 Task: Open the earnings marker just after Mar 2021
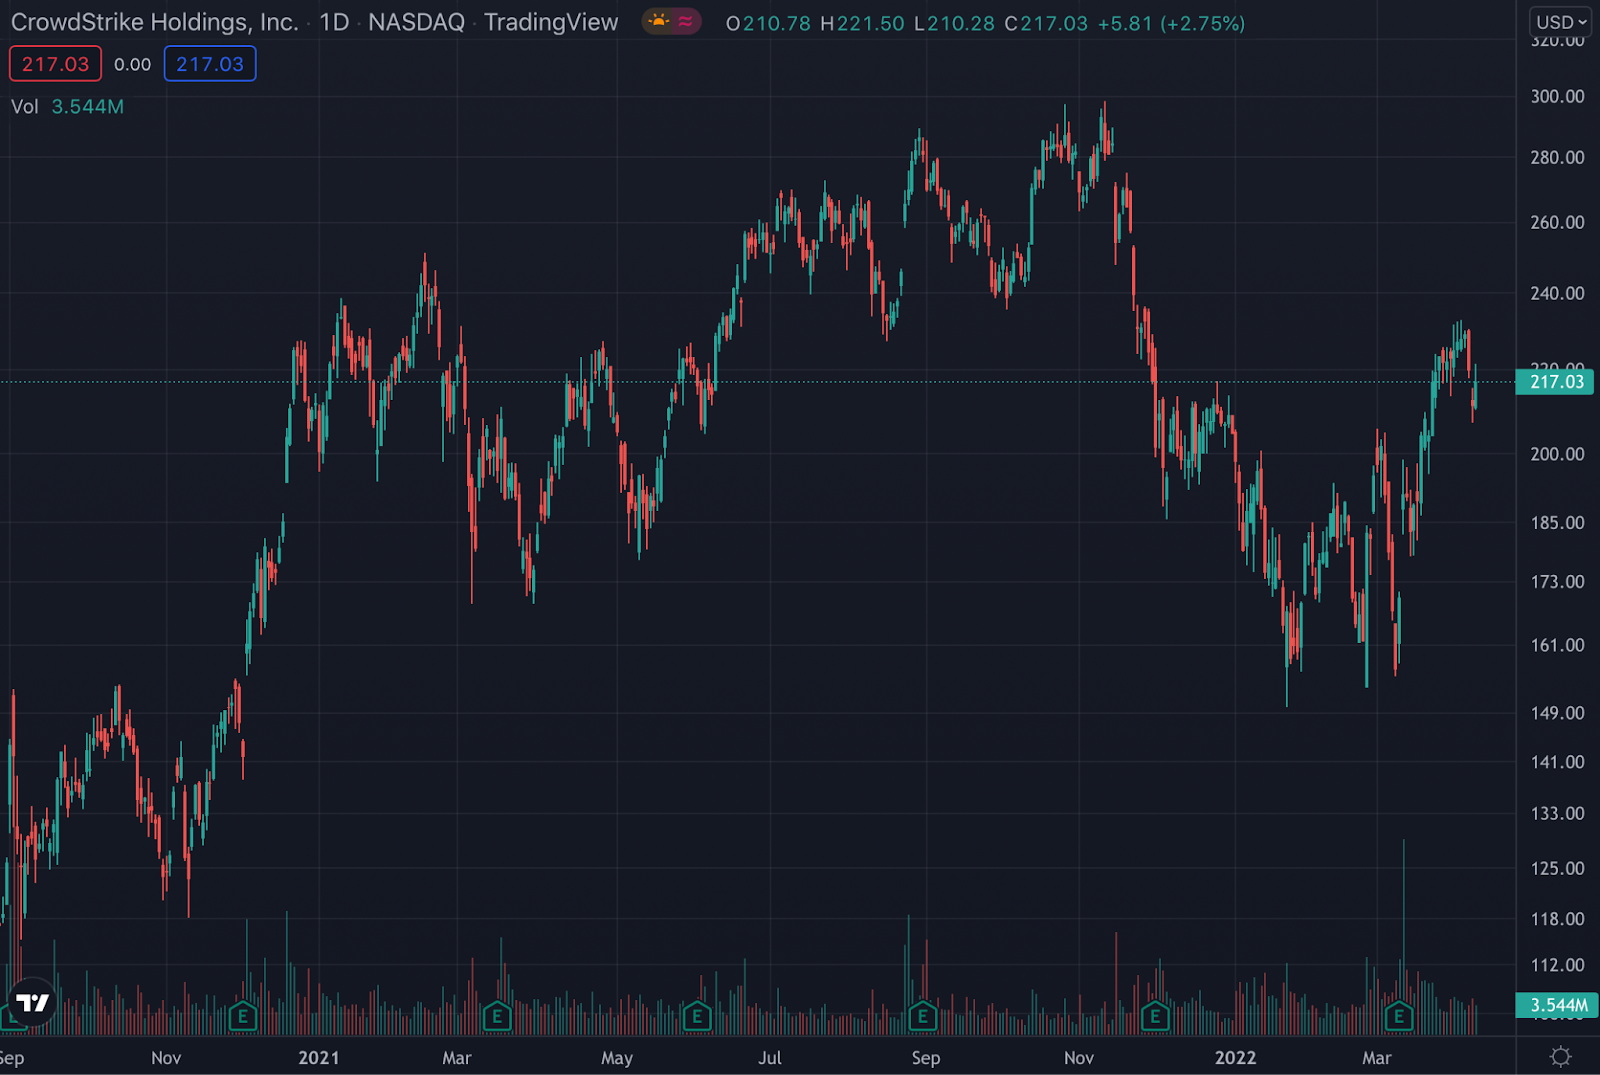pos(497,1017)
